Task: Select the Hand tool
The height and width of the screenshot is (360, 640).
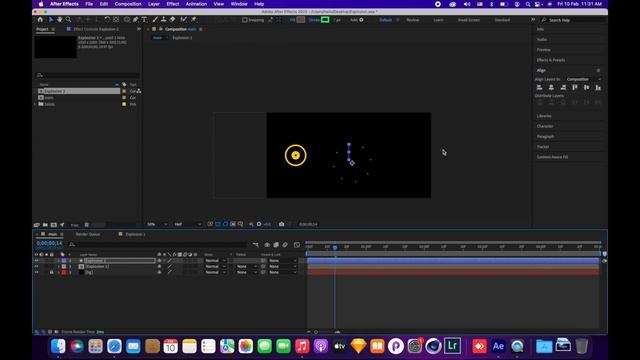Action: click(60, 20)
